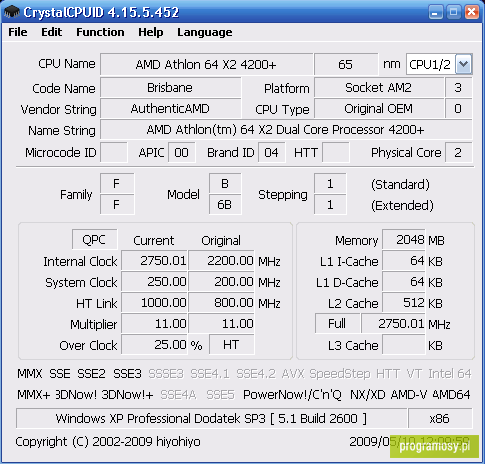The width and height of the screenshot is (485, 464).
Task: Minimize the CrystalCPUID window
Action: tap(435, 12)
